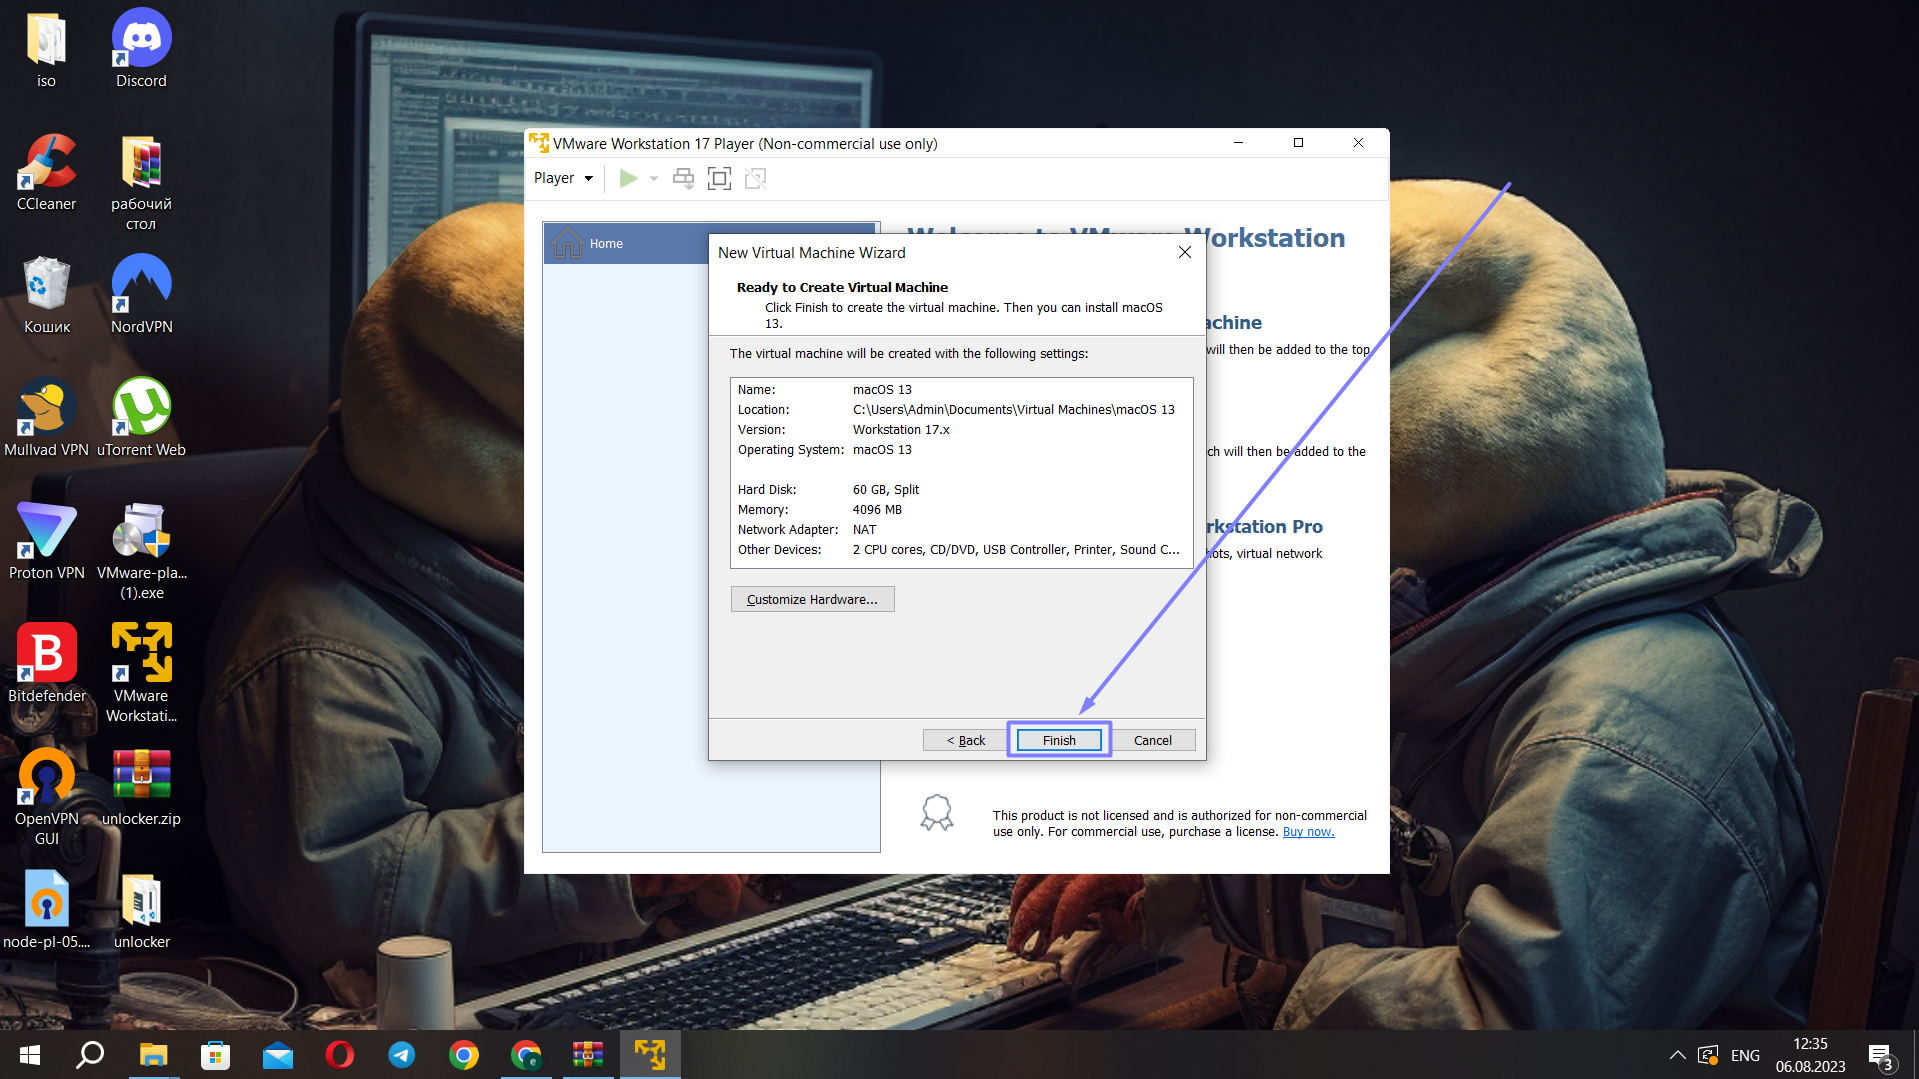Select the unlocker.zip archive
The width and height of the screenshot is (1919, 1079).
click(x=141, y=787)
